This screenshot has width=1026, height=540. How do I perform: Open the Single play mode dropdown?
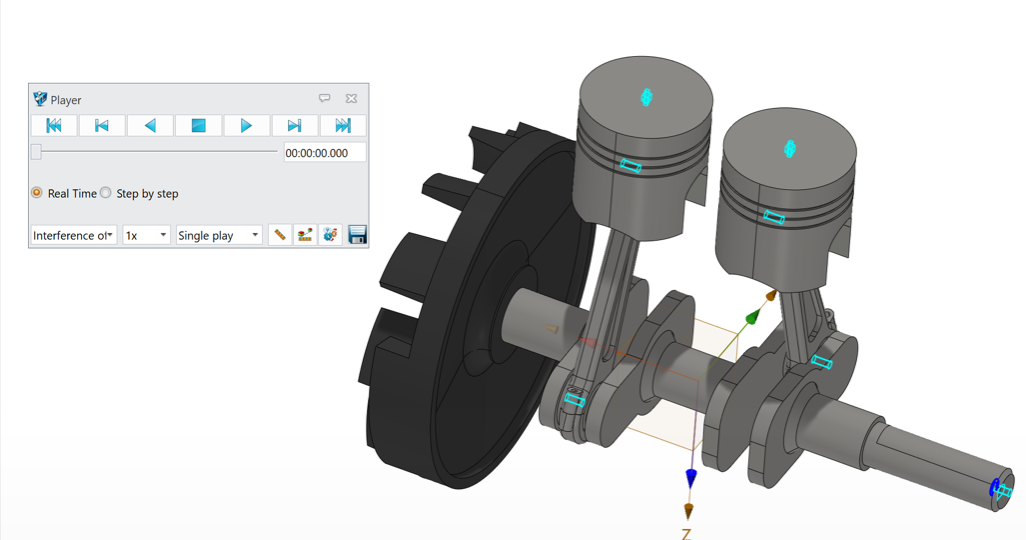coord(219,235)
